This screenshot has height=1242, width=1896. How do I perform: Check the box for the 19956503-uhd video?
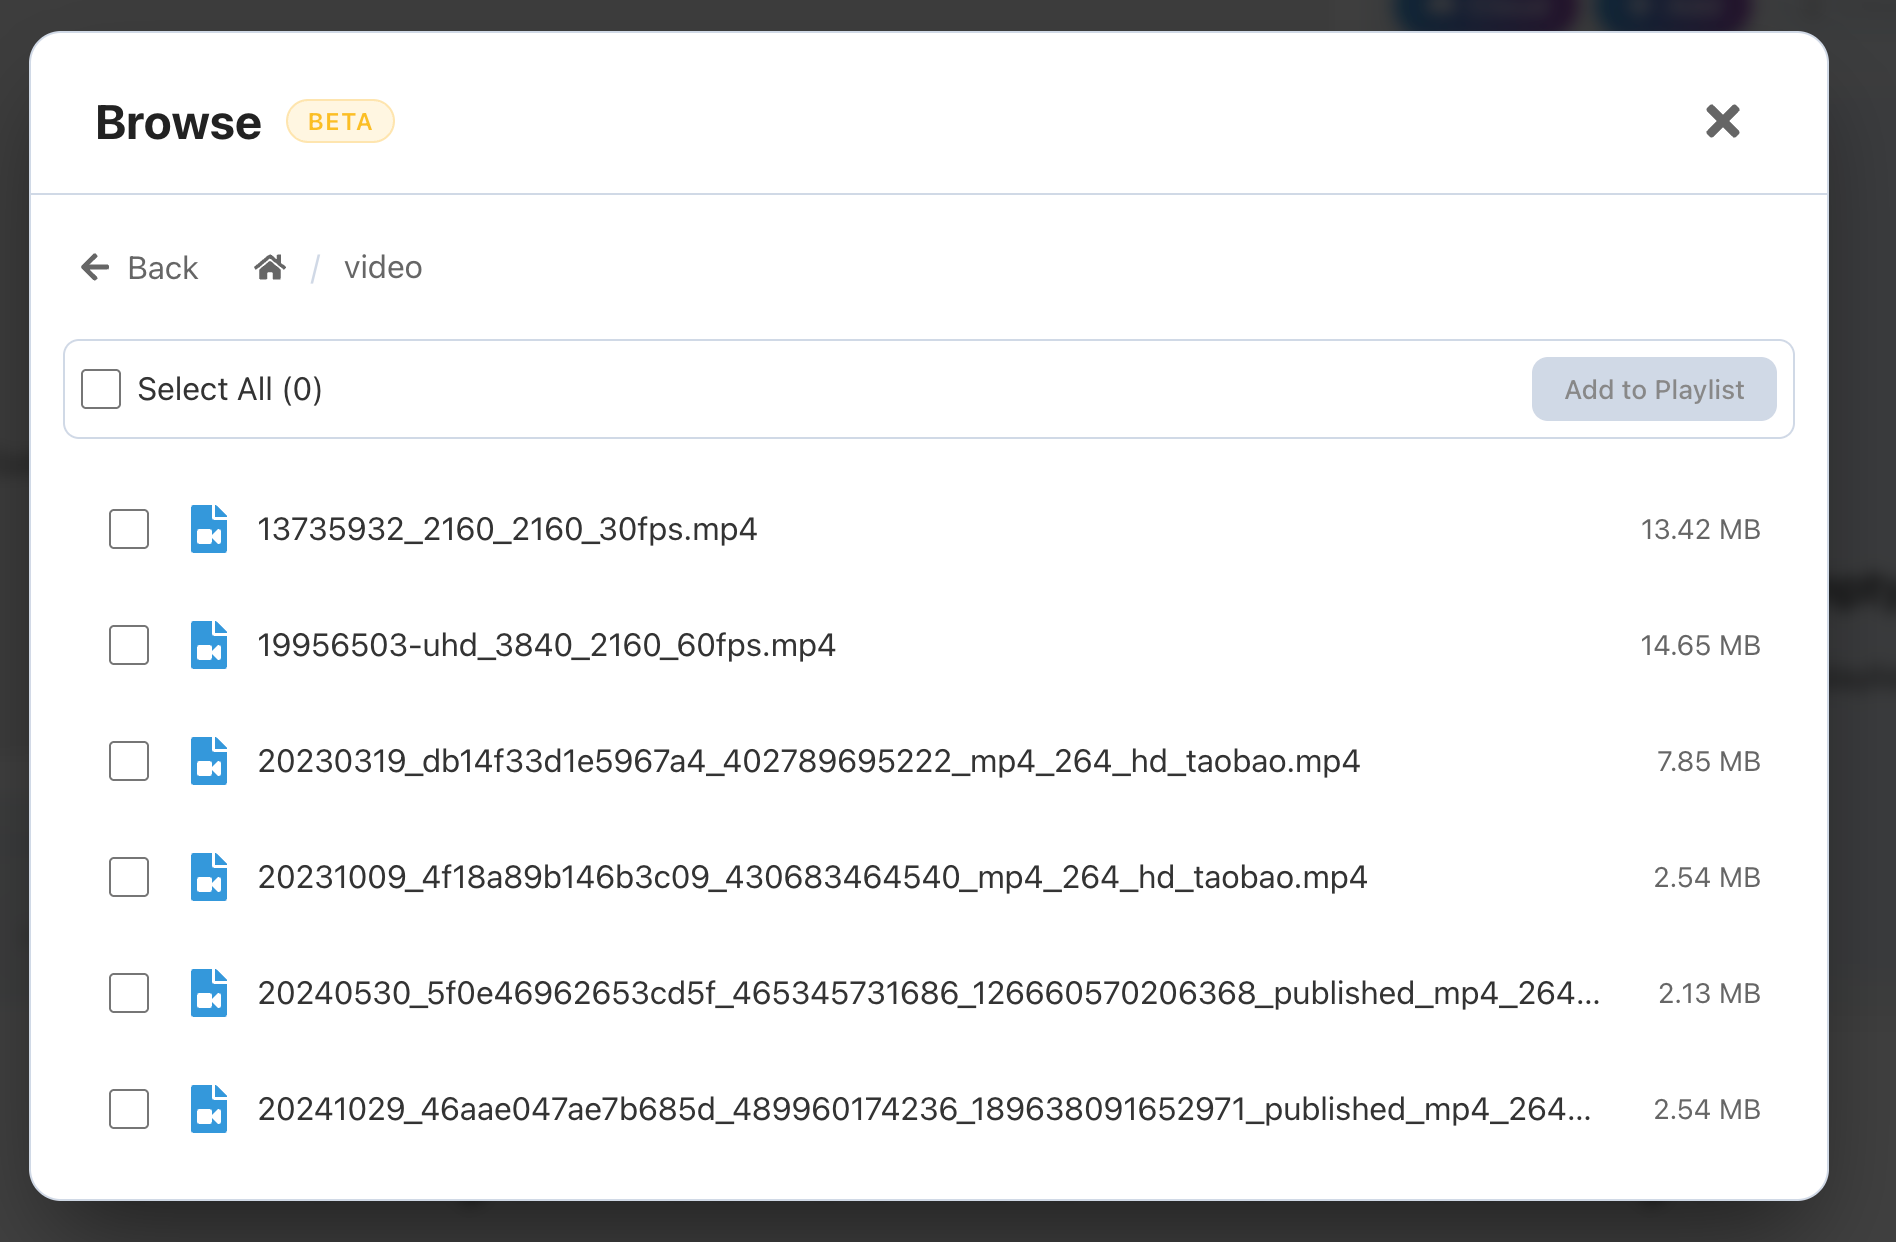(128, 645)
